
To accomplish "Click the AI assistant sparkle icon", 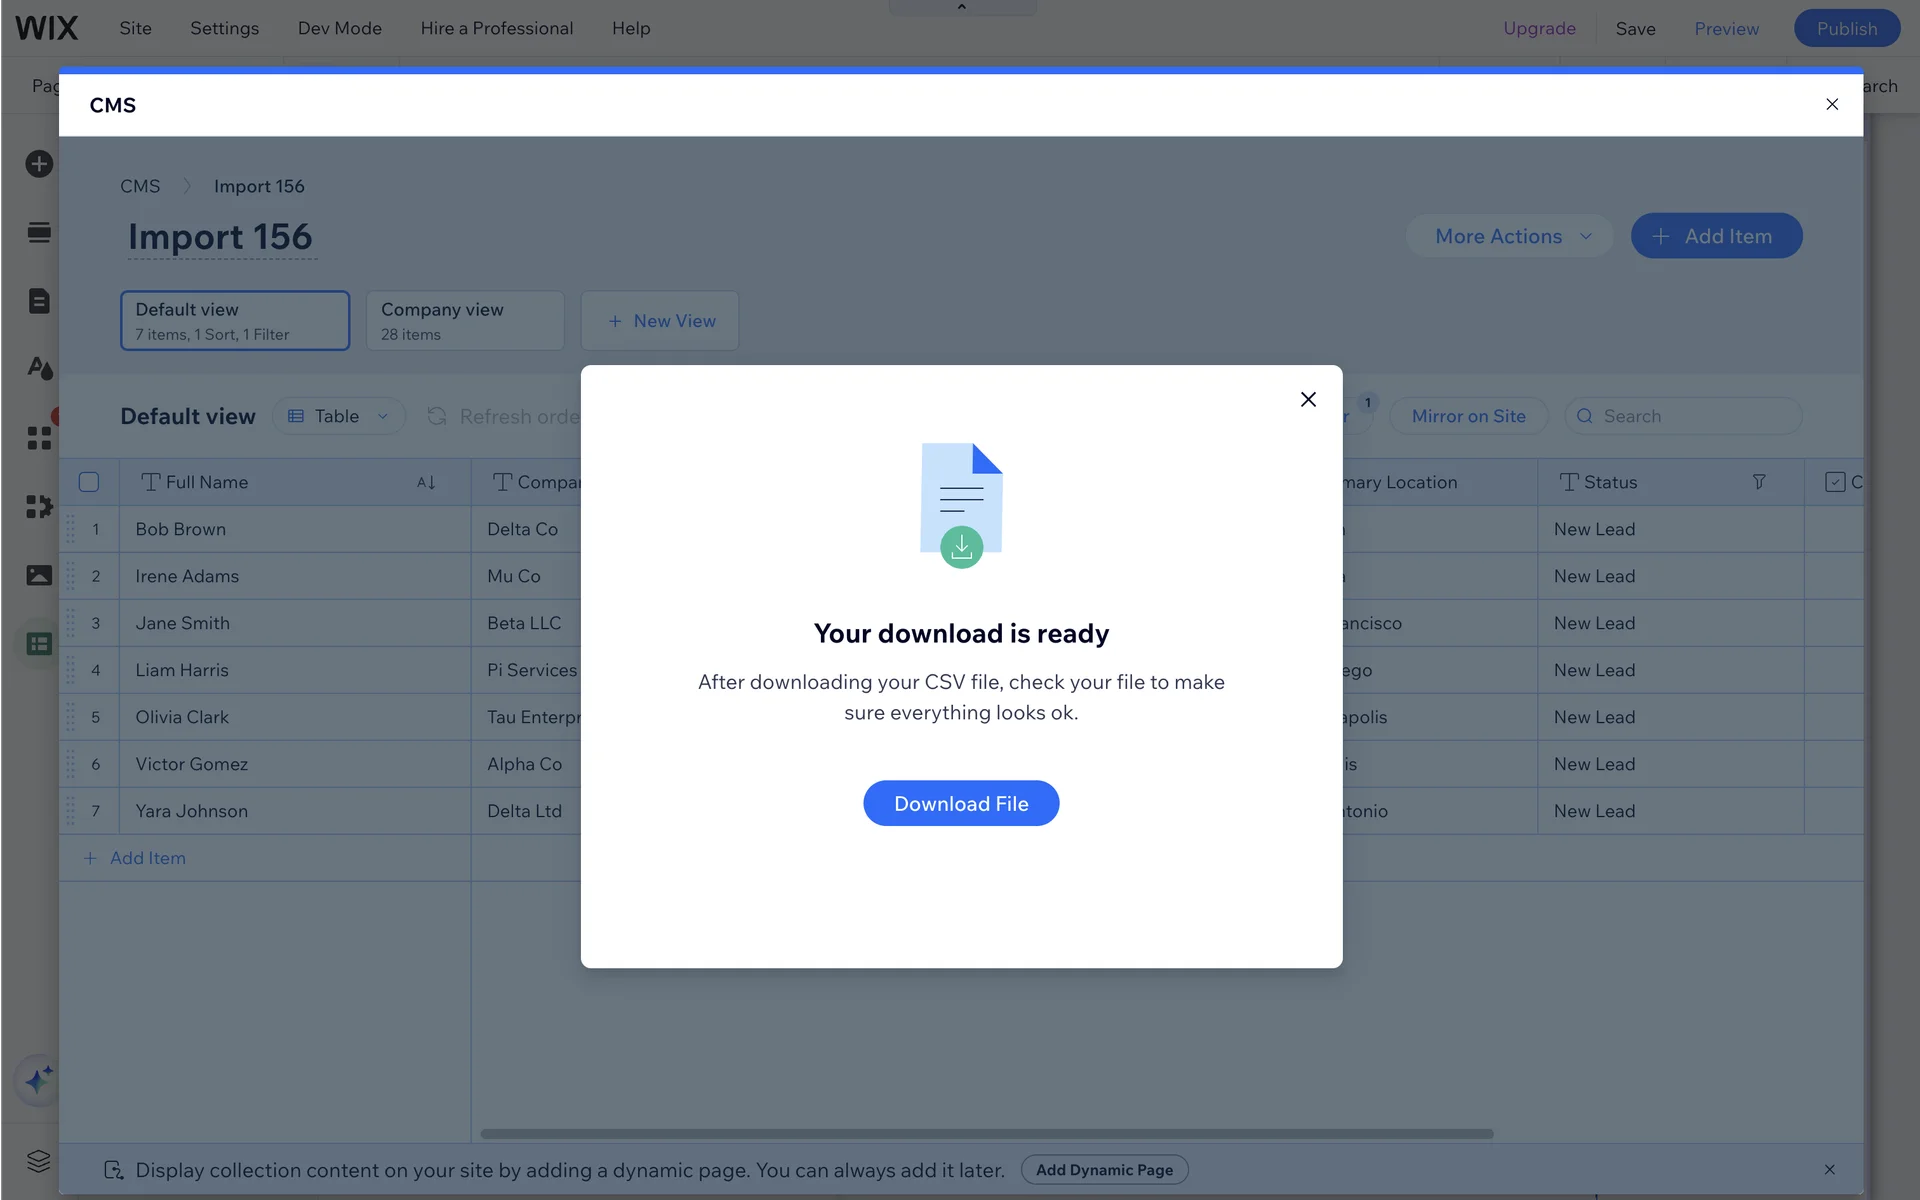I will coord(39,1080).
